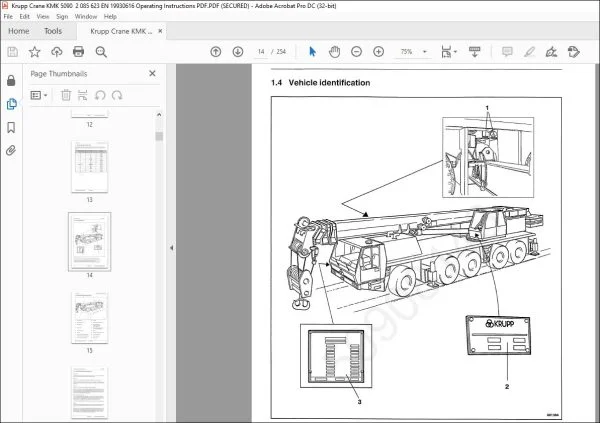The image size is (600, 423).
Task: Select the arrow selection tool
Action: pos(312,51)
